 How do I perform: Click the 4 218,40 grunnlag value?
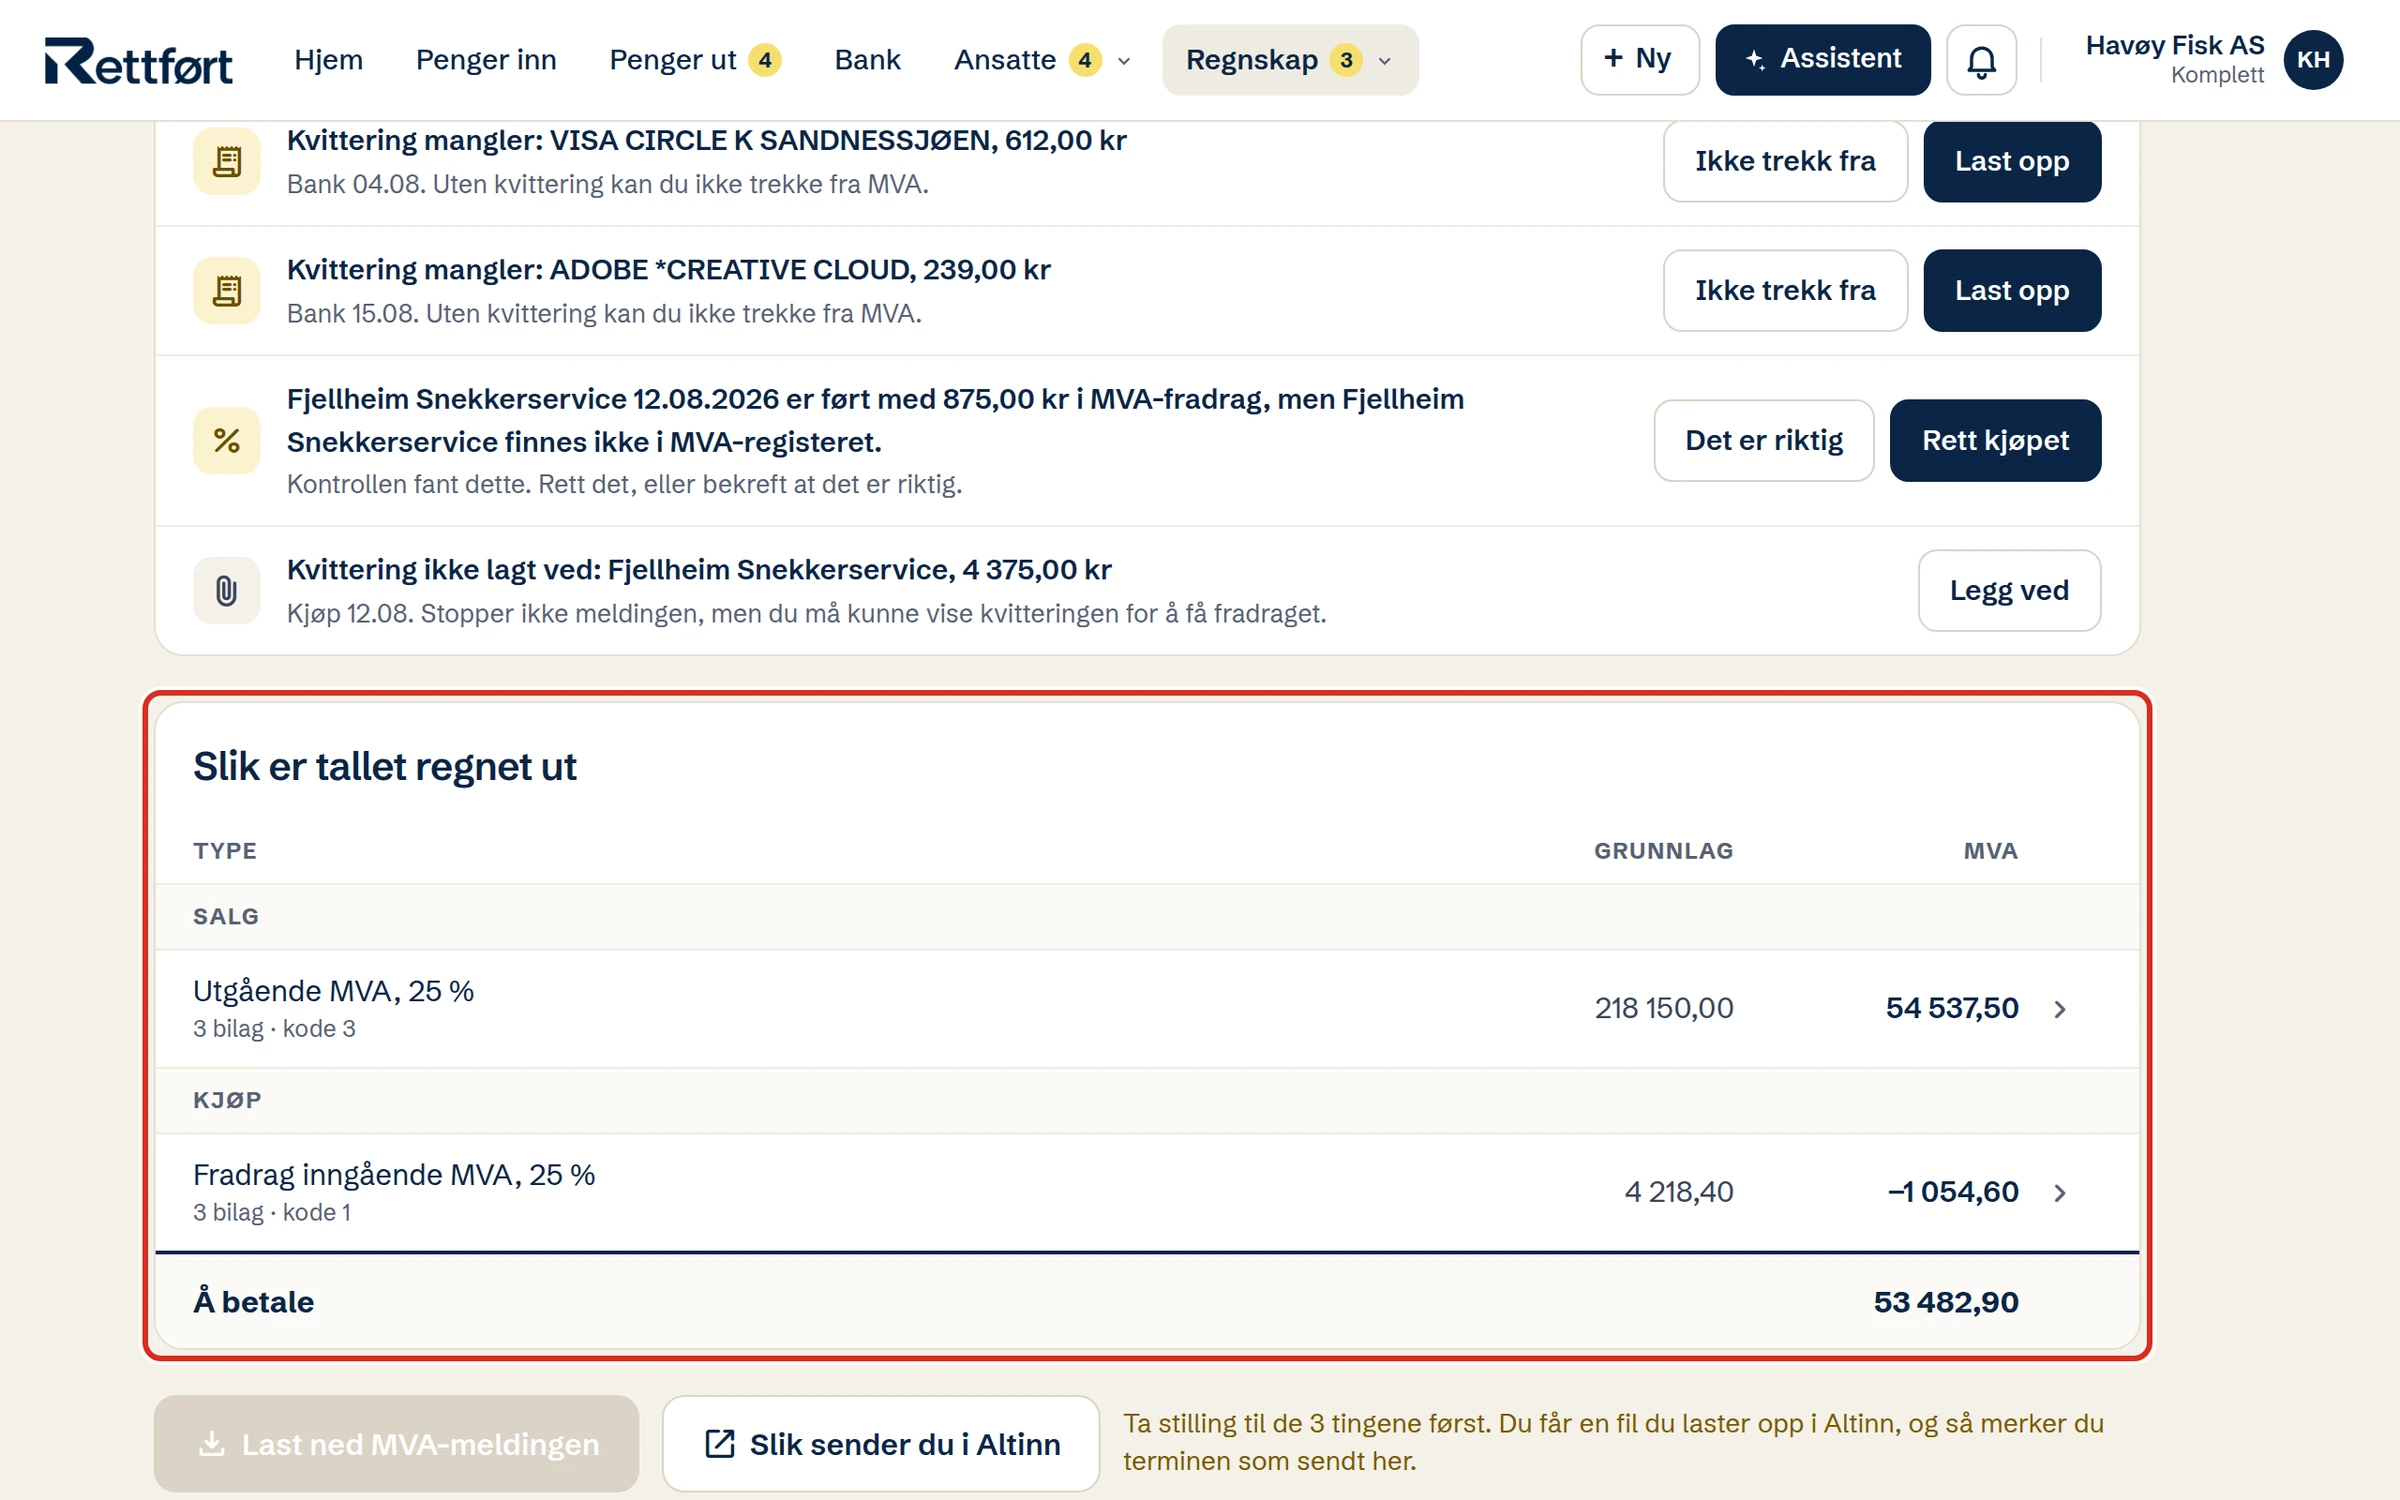(1679, 1192)
